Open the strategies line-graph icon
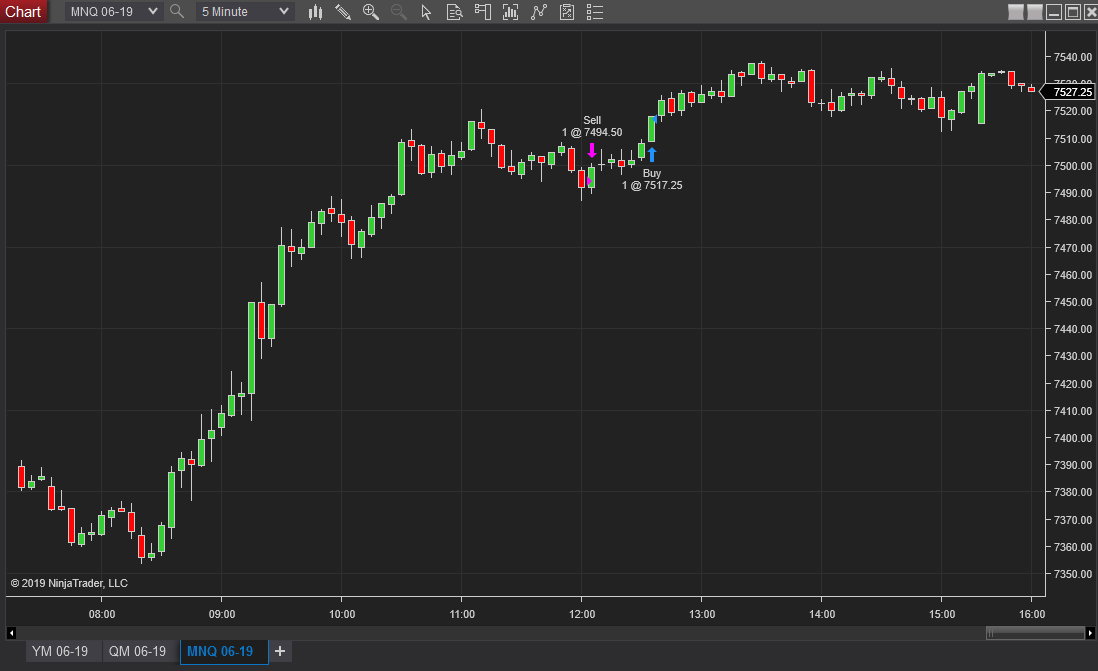Image resolution: width=1098 pixels, height=671 pixels. click(538, 12)
